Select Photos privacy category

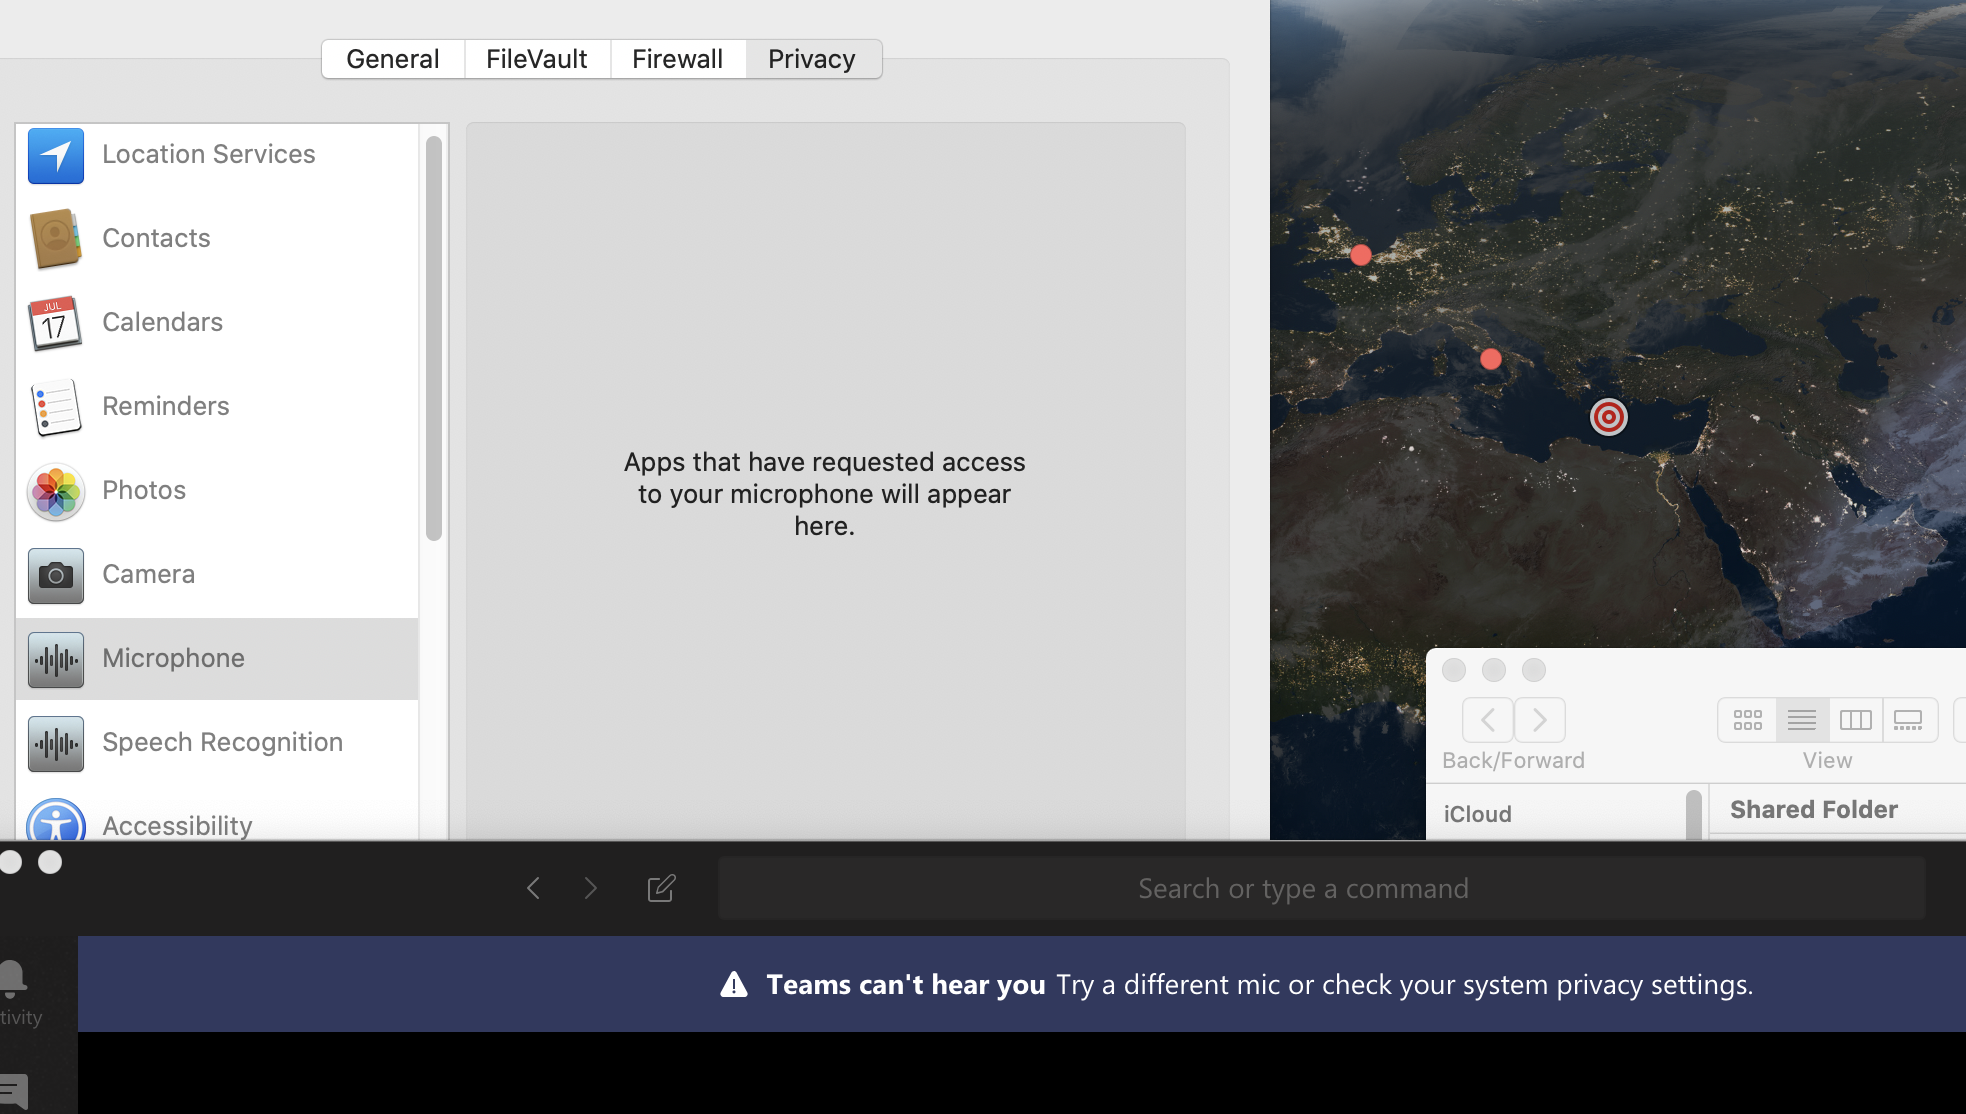(x=144, y=490)
